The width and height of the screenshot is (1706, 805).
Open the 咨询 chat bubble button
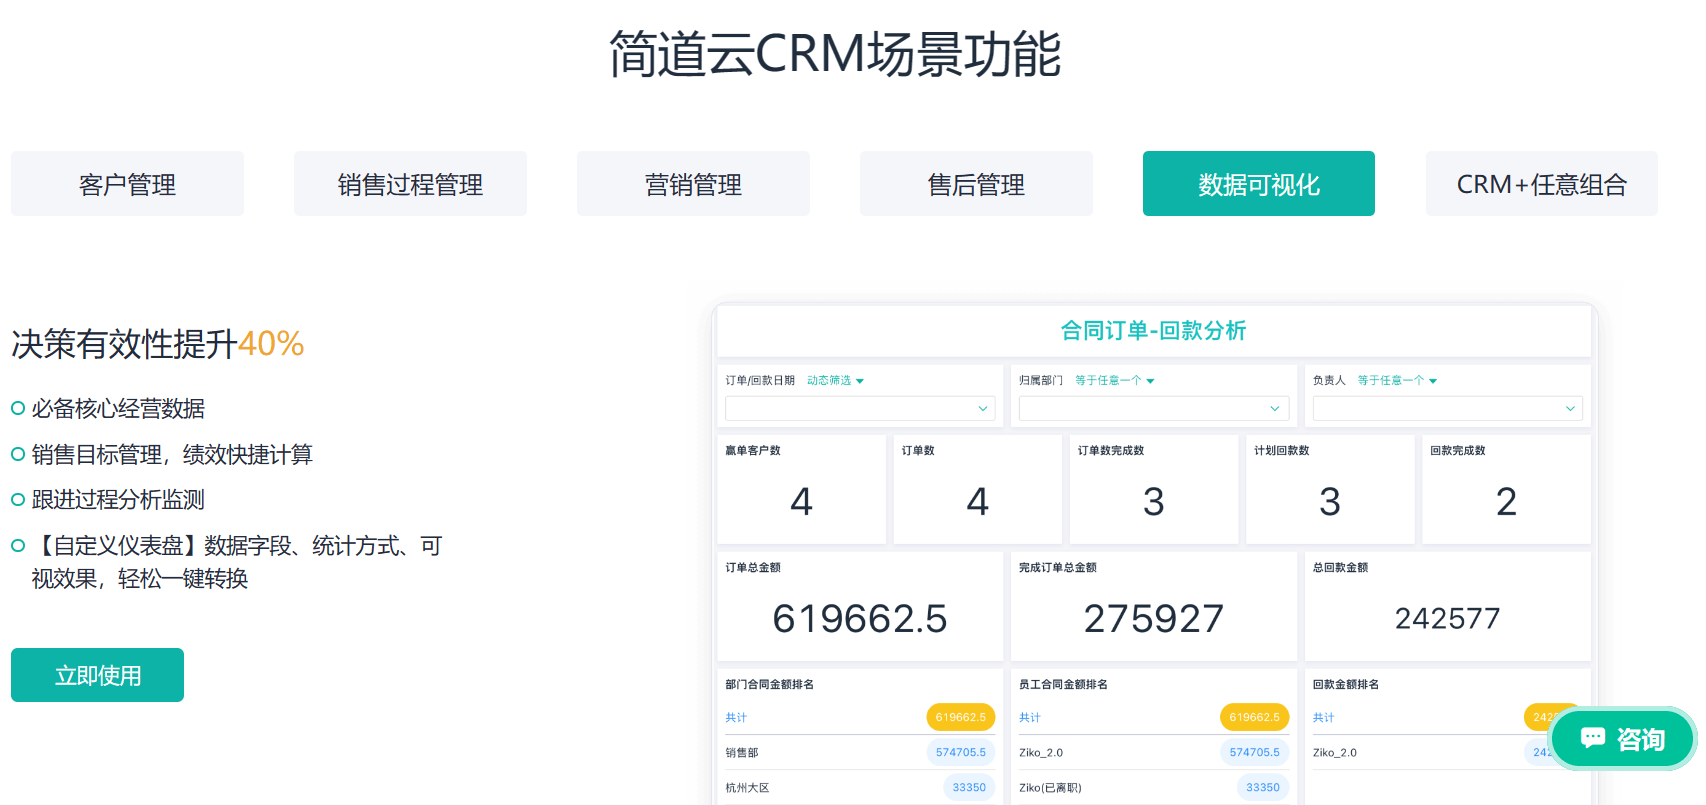click(1622, 739)
